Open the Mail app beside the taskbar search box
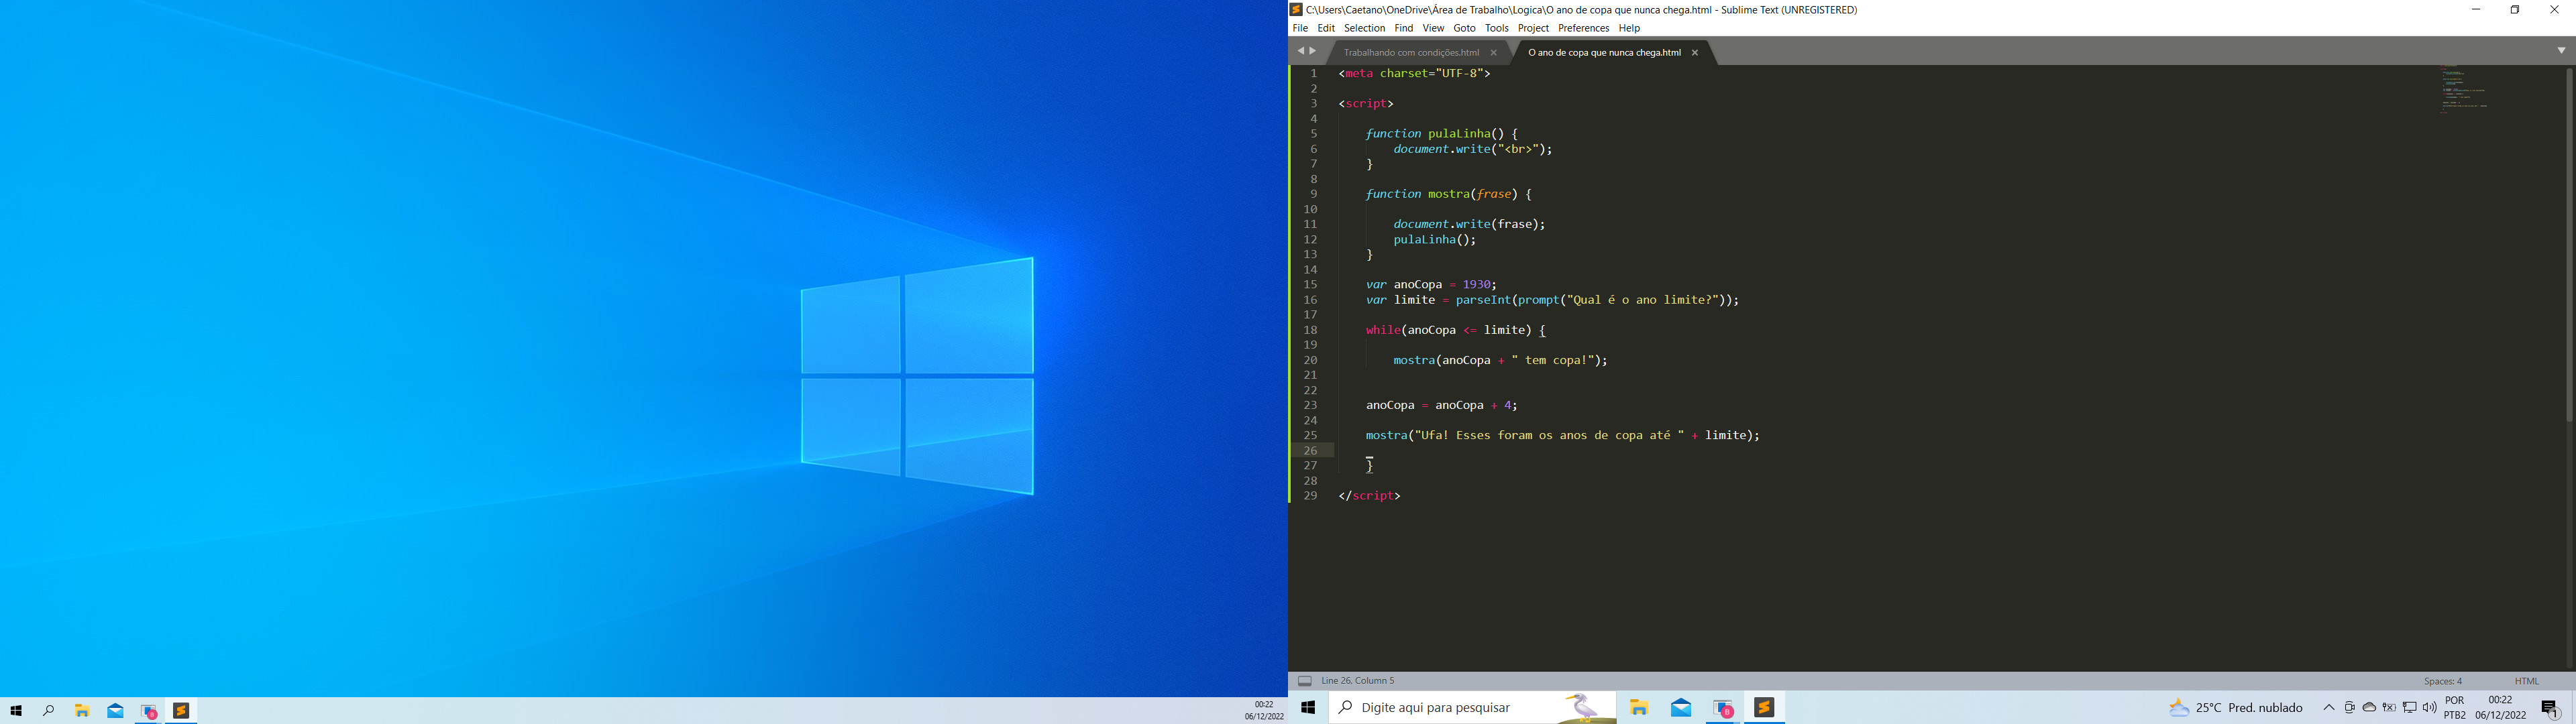 point(1681,708)
